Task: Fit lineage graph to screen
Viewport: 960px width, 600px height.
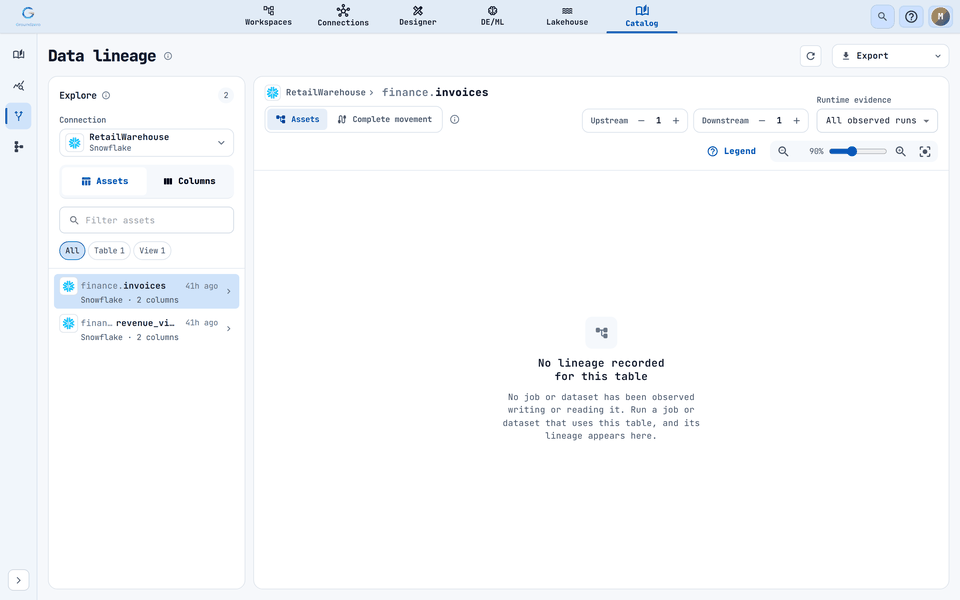Action: point(924,151)
